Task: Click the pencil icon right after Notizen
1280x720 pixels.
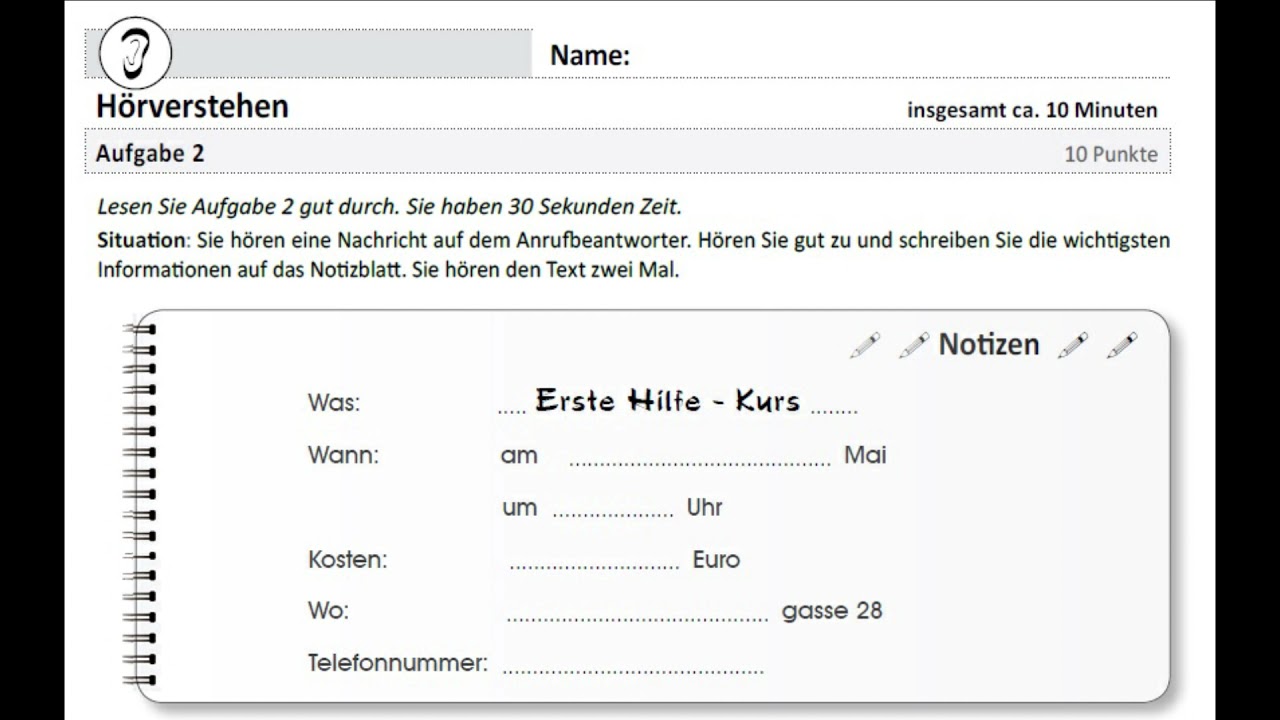Action: tap(1073, 345)
